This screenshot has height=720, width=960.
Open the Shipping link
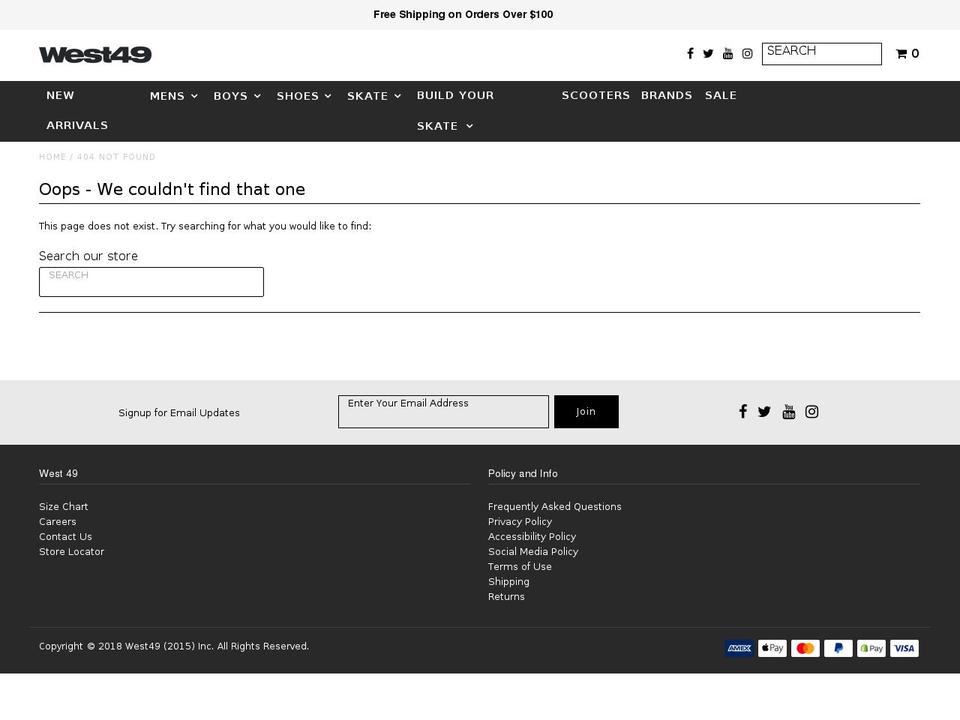point(509,582)
